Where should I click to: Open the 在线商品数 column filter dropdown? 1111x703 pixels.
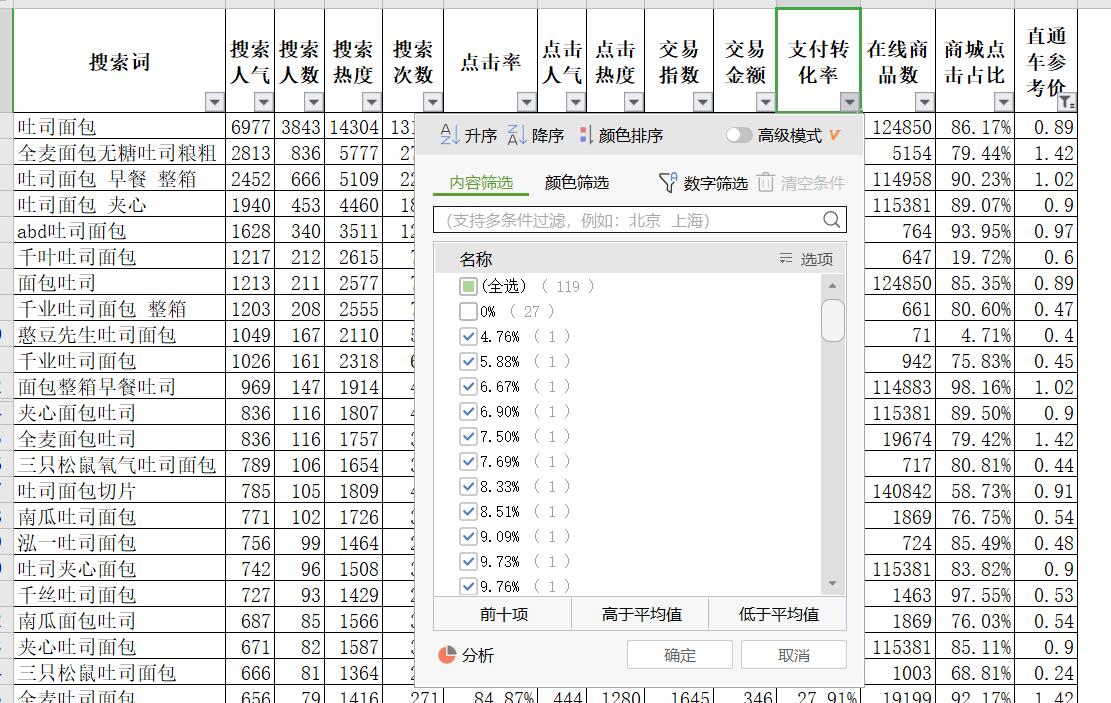pos(924,102)
